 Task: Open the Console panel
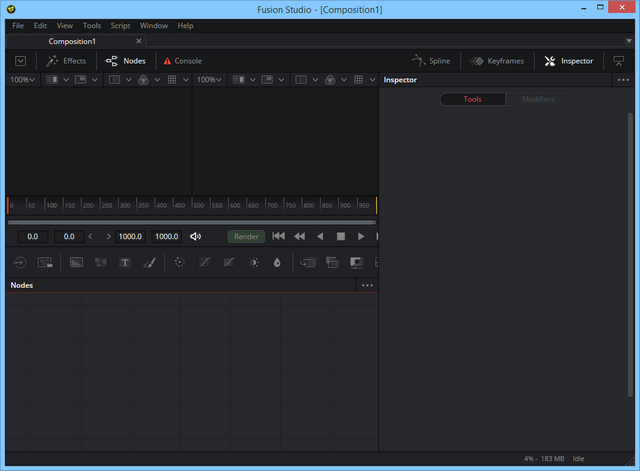coord(182,61)
